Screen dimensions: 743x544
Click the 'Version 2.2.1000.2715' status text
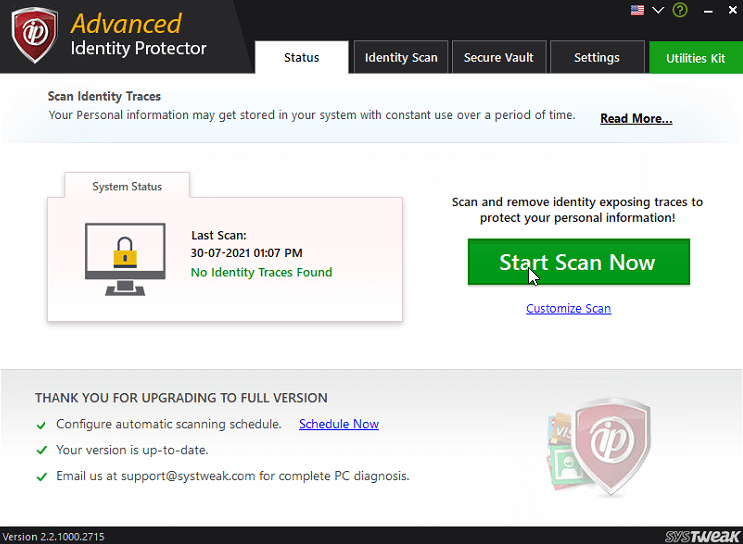pyautogui.click(x=53, y=536)
